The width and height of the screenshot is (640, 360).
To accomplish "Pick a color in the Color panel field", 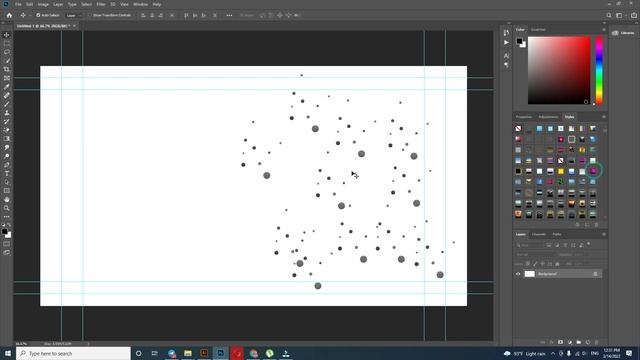I will 559,70.
